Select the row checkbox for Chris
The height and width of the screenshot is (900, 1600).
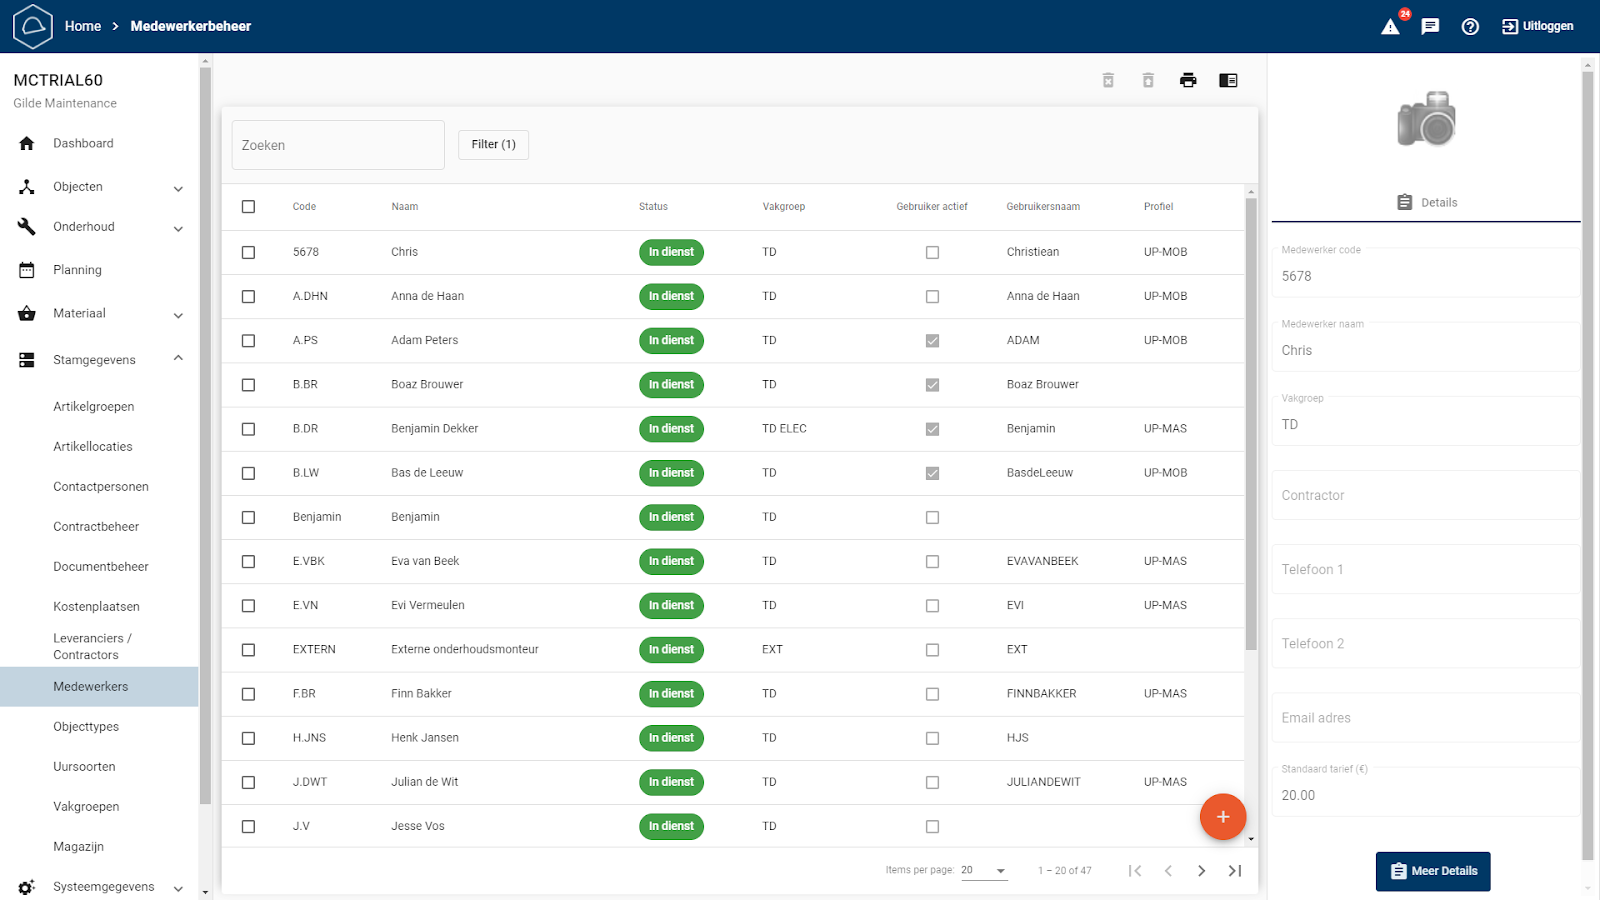point(248,253)
